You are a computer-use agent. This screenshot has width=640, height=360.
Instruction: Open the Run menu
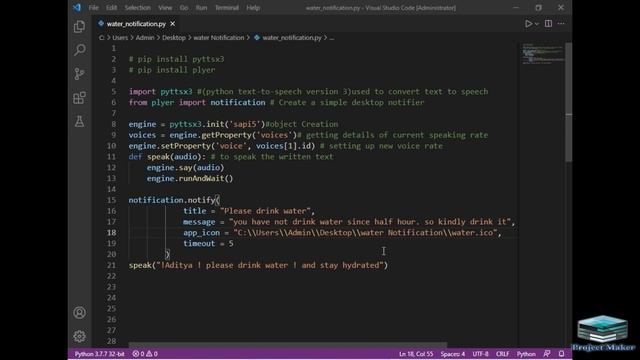201,7
